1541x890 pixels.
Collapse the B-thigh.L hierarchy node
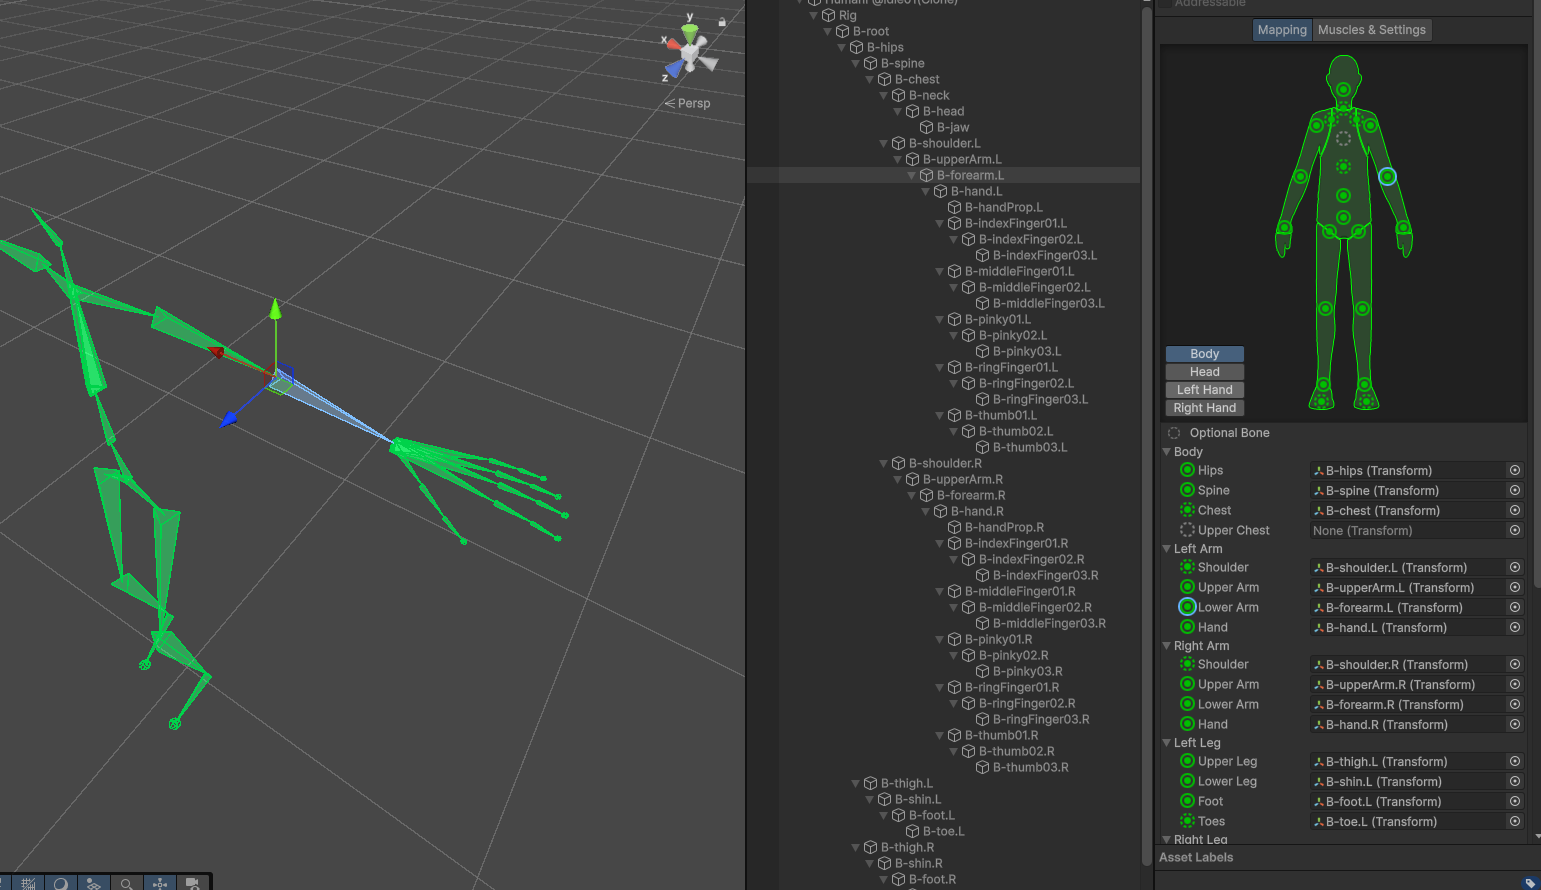click(856, 783)
